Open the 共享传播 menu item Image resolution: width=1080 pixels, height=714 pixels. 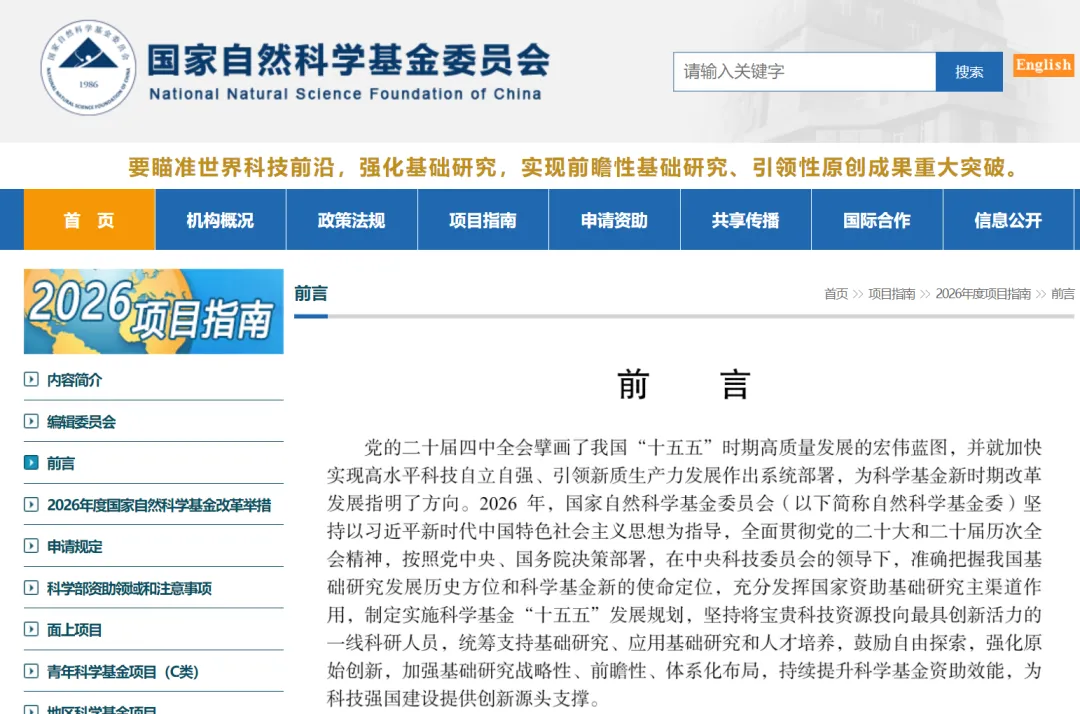(746, 220)
